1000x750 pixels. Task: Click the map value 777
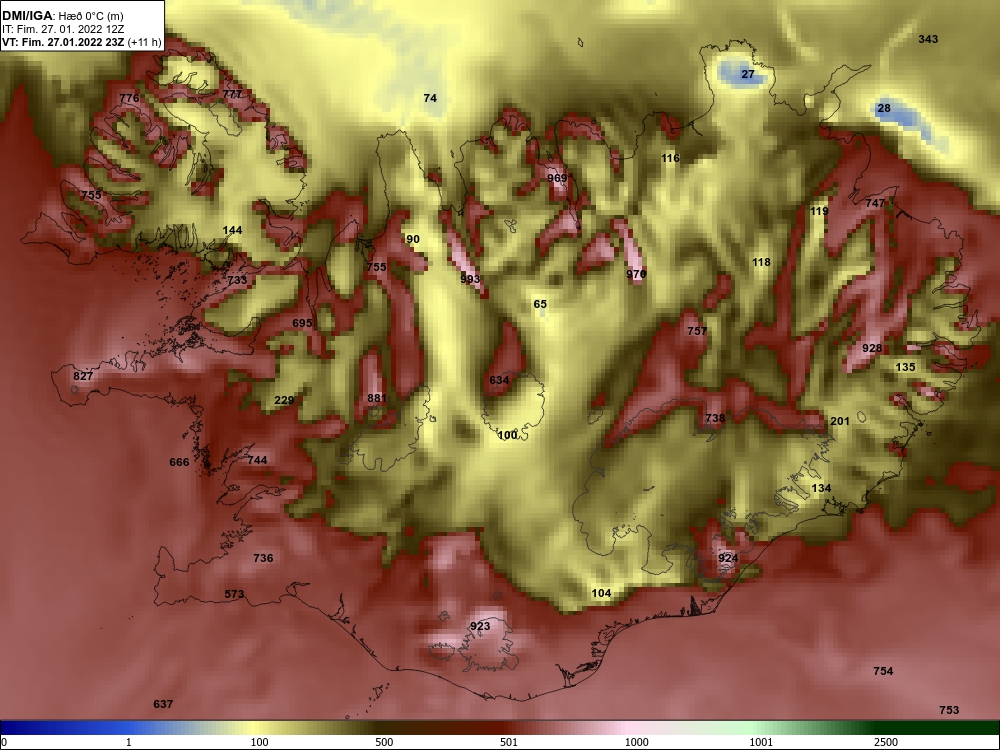[x=232, y=94]
